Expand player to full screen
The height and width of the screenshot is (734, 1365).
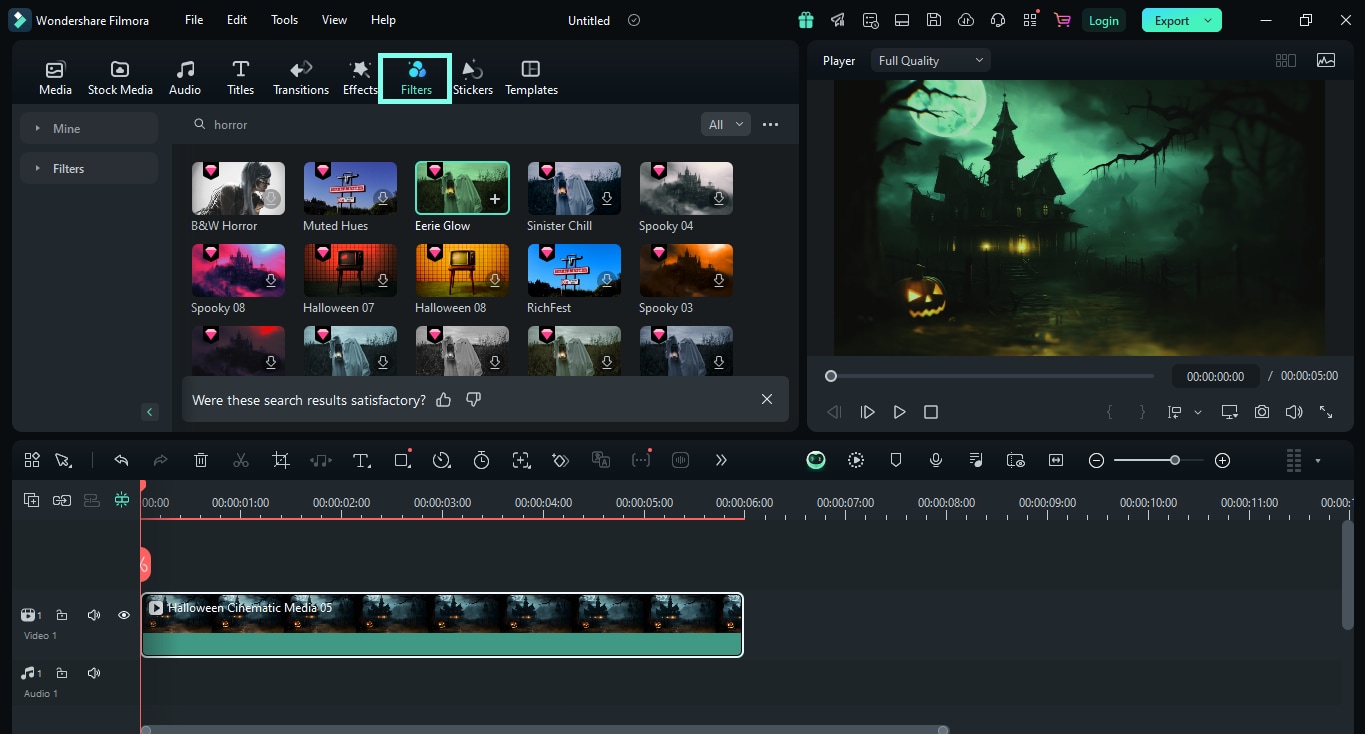(x=1326, y=412)
